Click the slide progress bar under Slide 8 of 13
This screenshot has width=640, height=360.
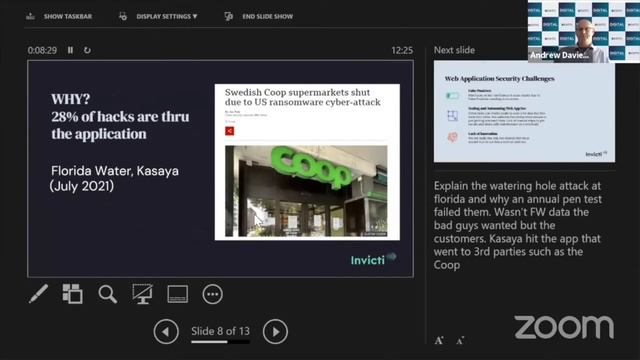(x=220, y=342)
